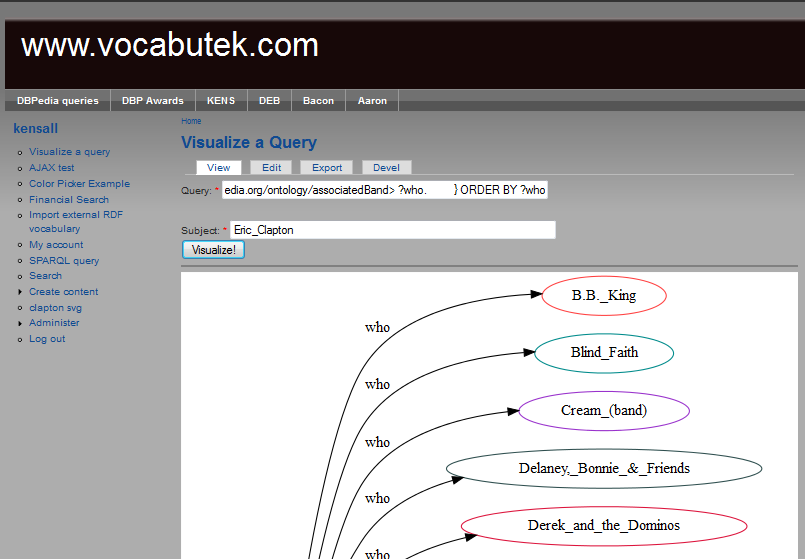The image size is (805, 559).
Task: Switch to the Export tab
Action: 327,167
